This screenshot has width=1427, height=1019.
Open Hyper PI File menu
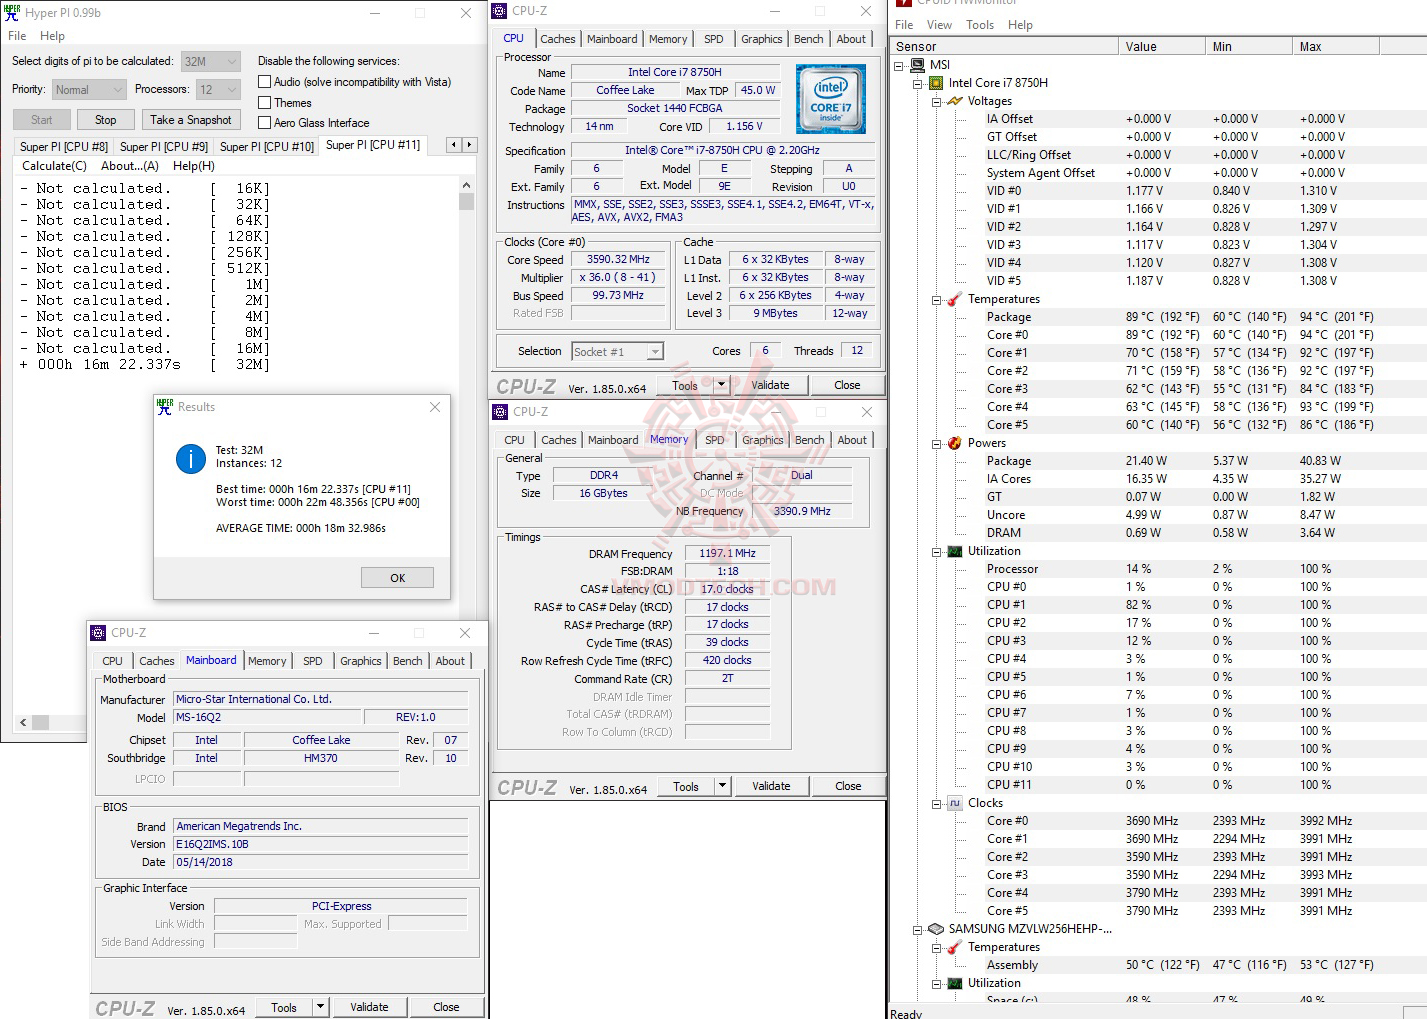pyautogui.click(x=17, y=36)
